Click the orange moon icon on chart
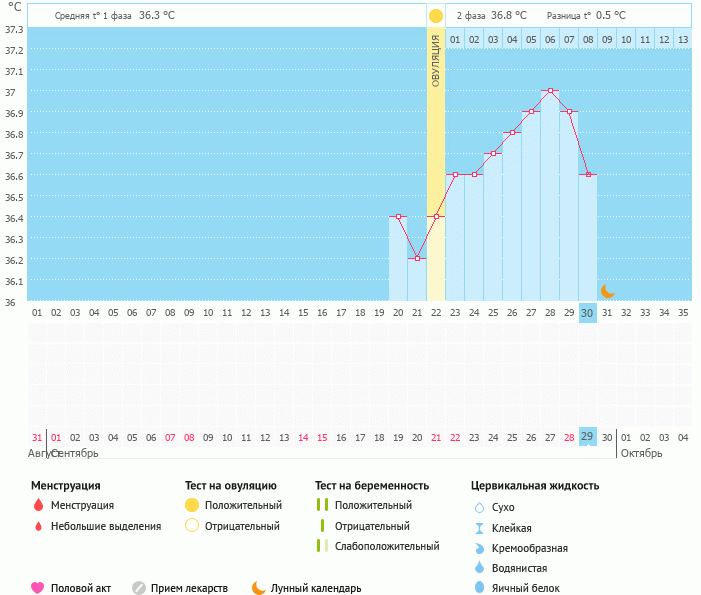The height and width of the screenshot is (595, 701). 607,290
